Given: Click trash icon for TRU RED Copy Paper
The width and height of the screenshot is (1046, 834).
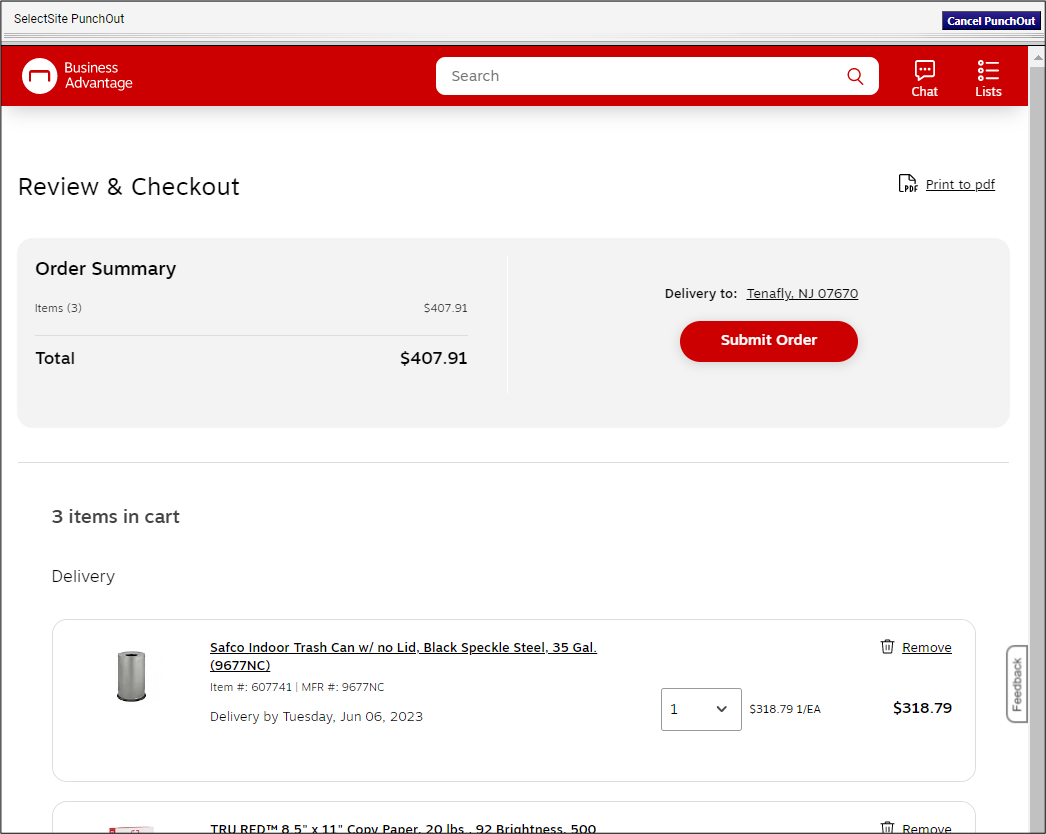Looking at the screenshot, I should pos(887,827).
